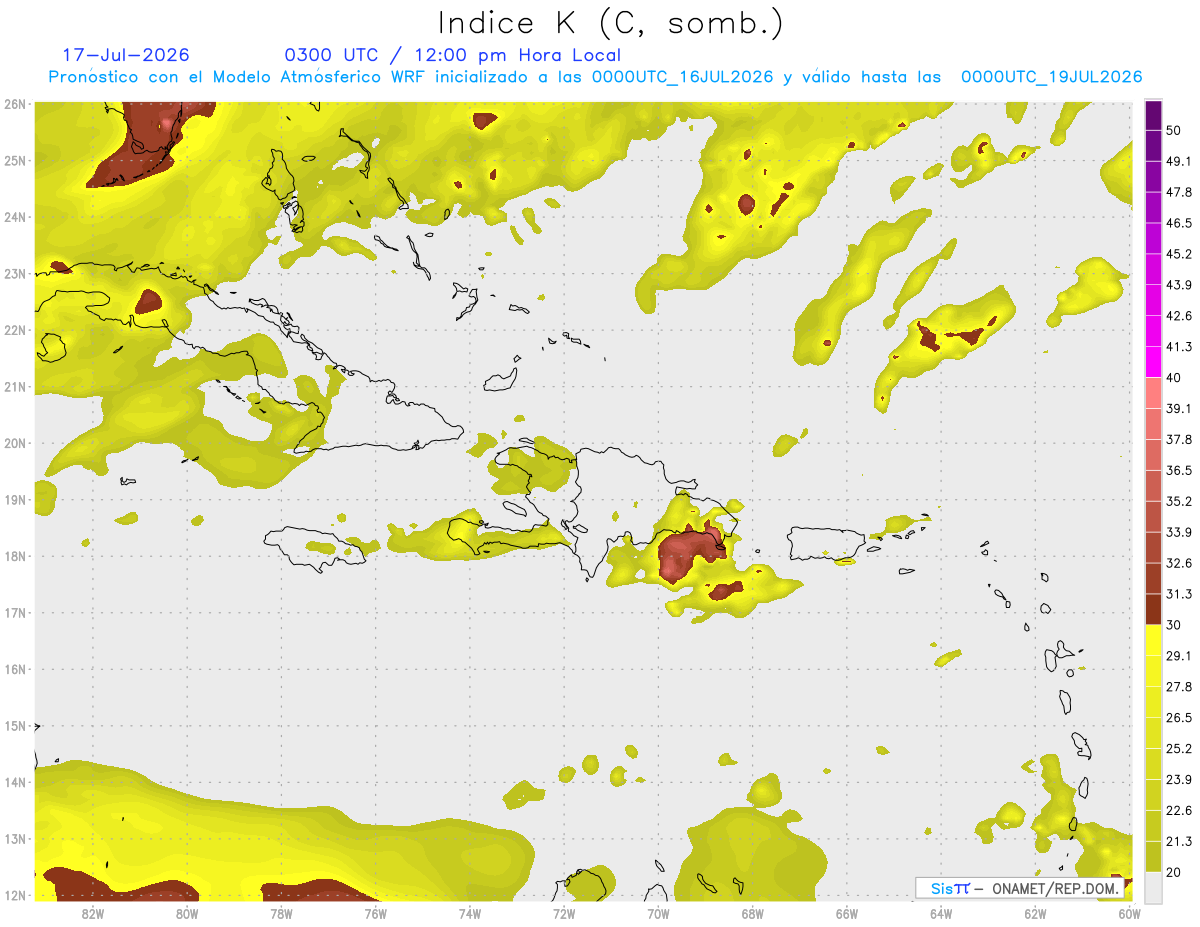Click colorbar label '39.1'

[1179, 408]
